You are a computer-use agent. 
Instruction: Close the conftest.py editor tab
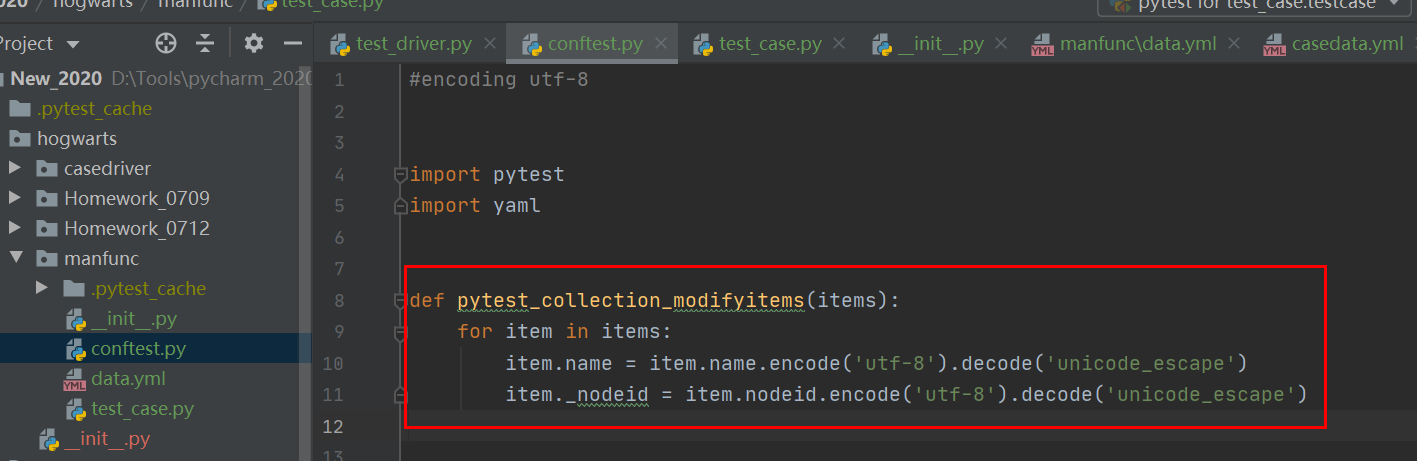tap(661, 44)
